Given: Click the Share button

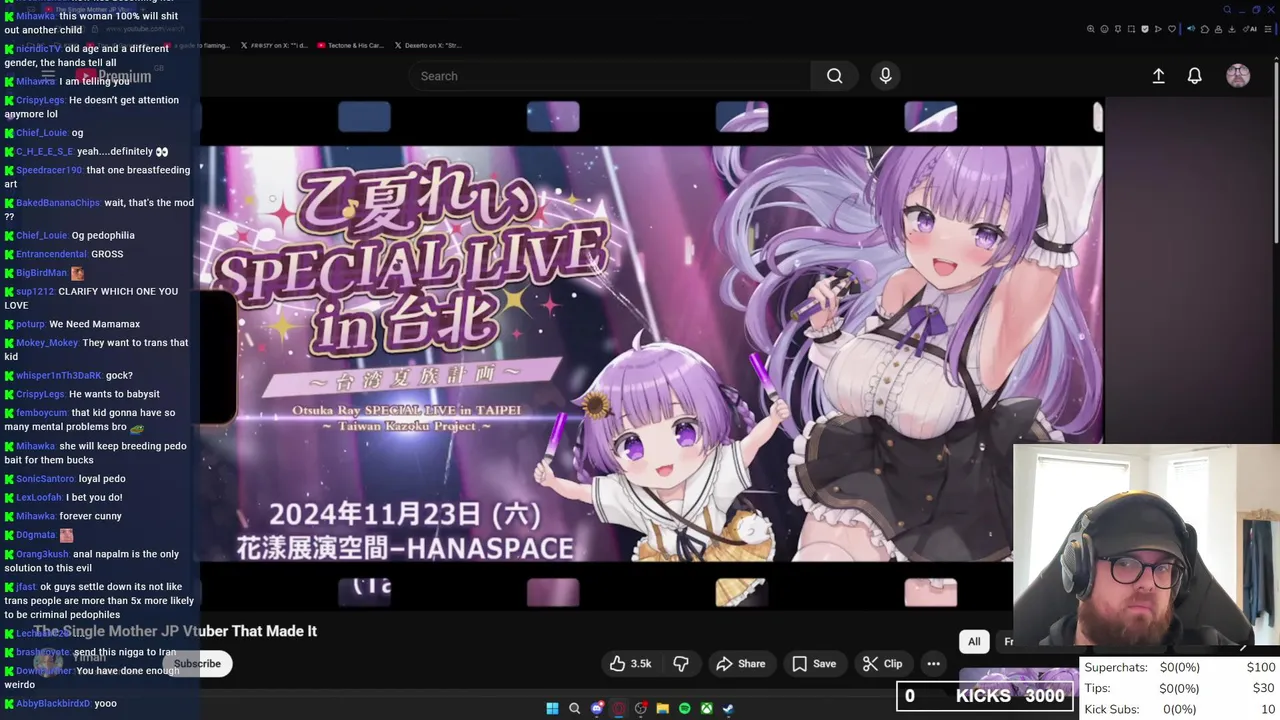Looking at the screenshot, I should pyautogui.click(x=741, y=664).
